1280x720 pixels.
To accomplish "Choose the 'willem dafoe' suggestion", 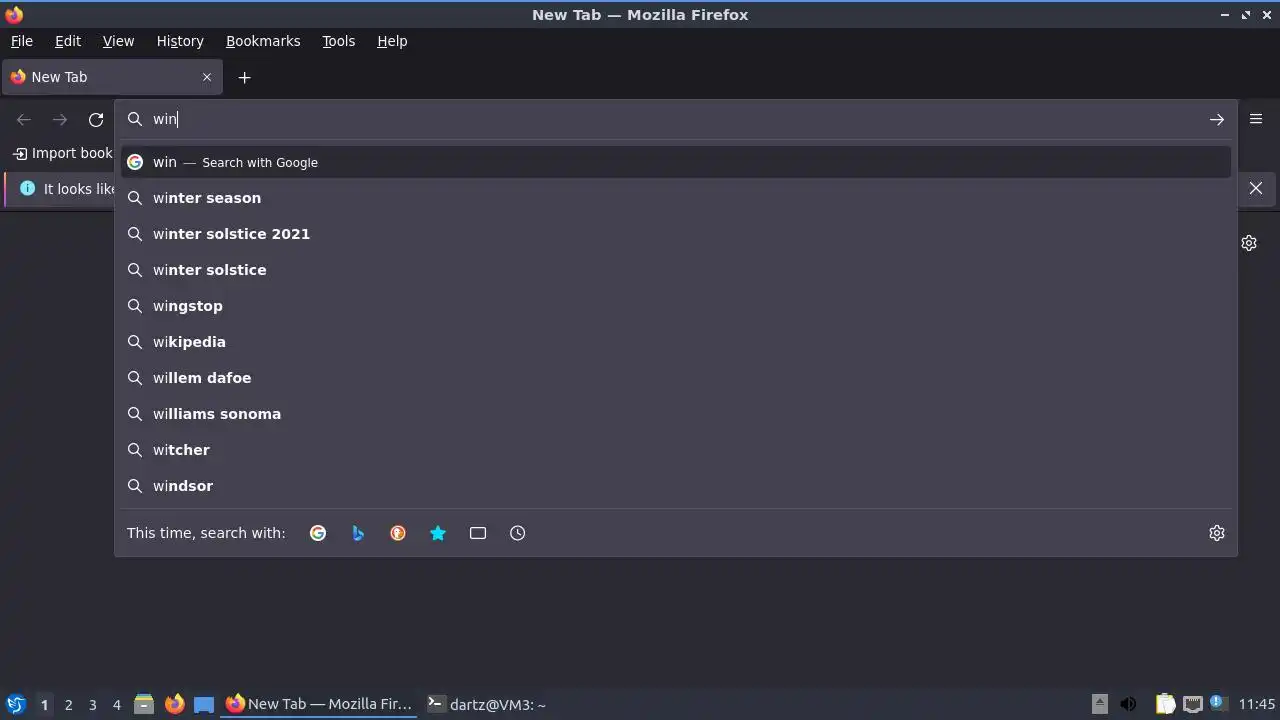I will pyautogui.click(x=676, y=378).
